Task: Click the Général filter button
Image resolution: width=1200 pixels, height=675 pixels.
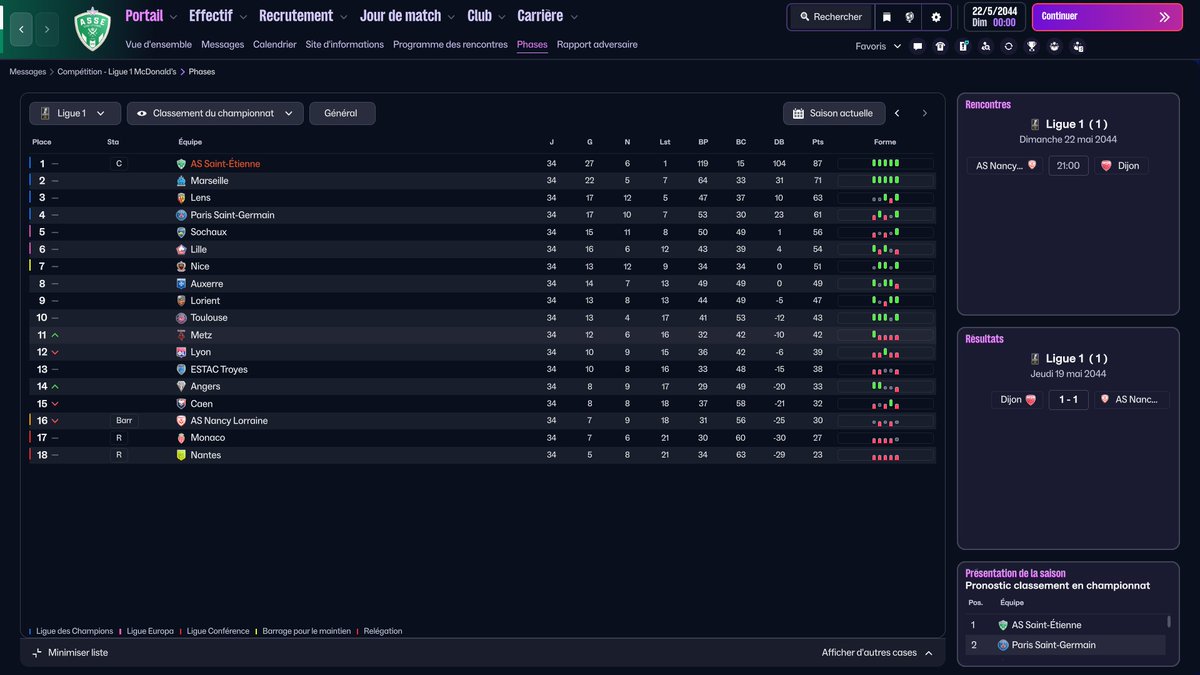Action: tap(342, 114)
